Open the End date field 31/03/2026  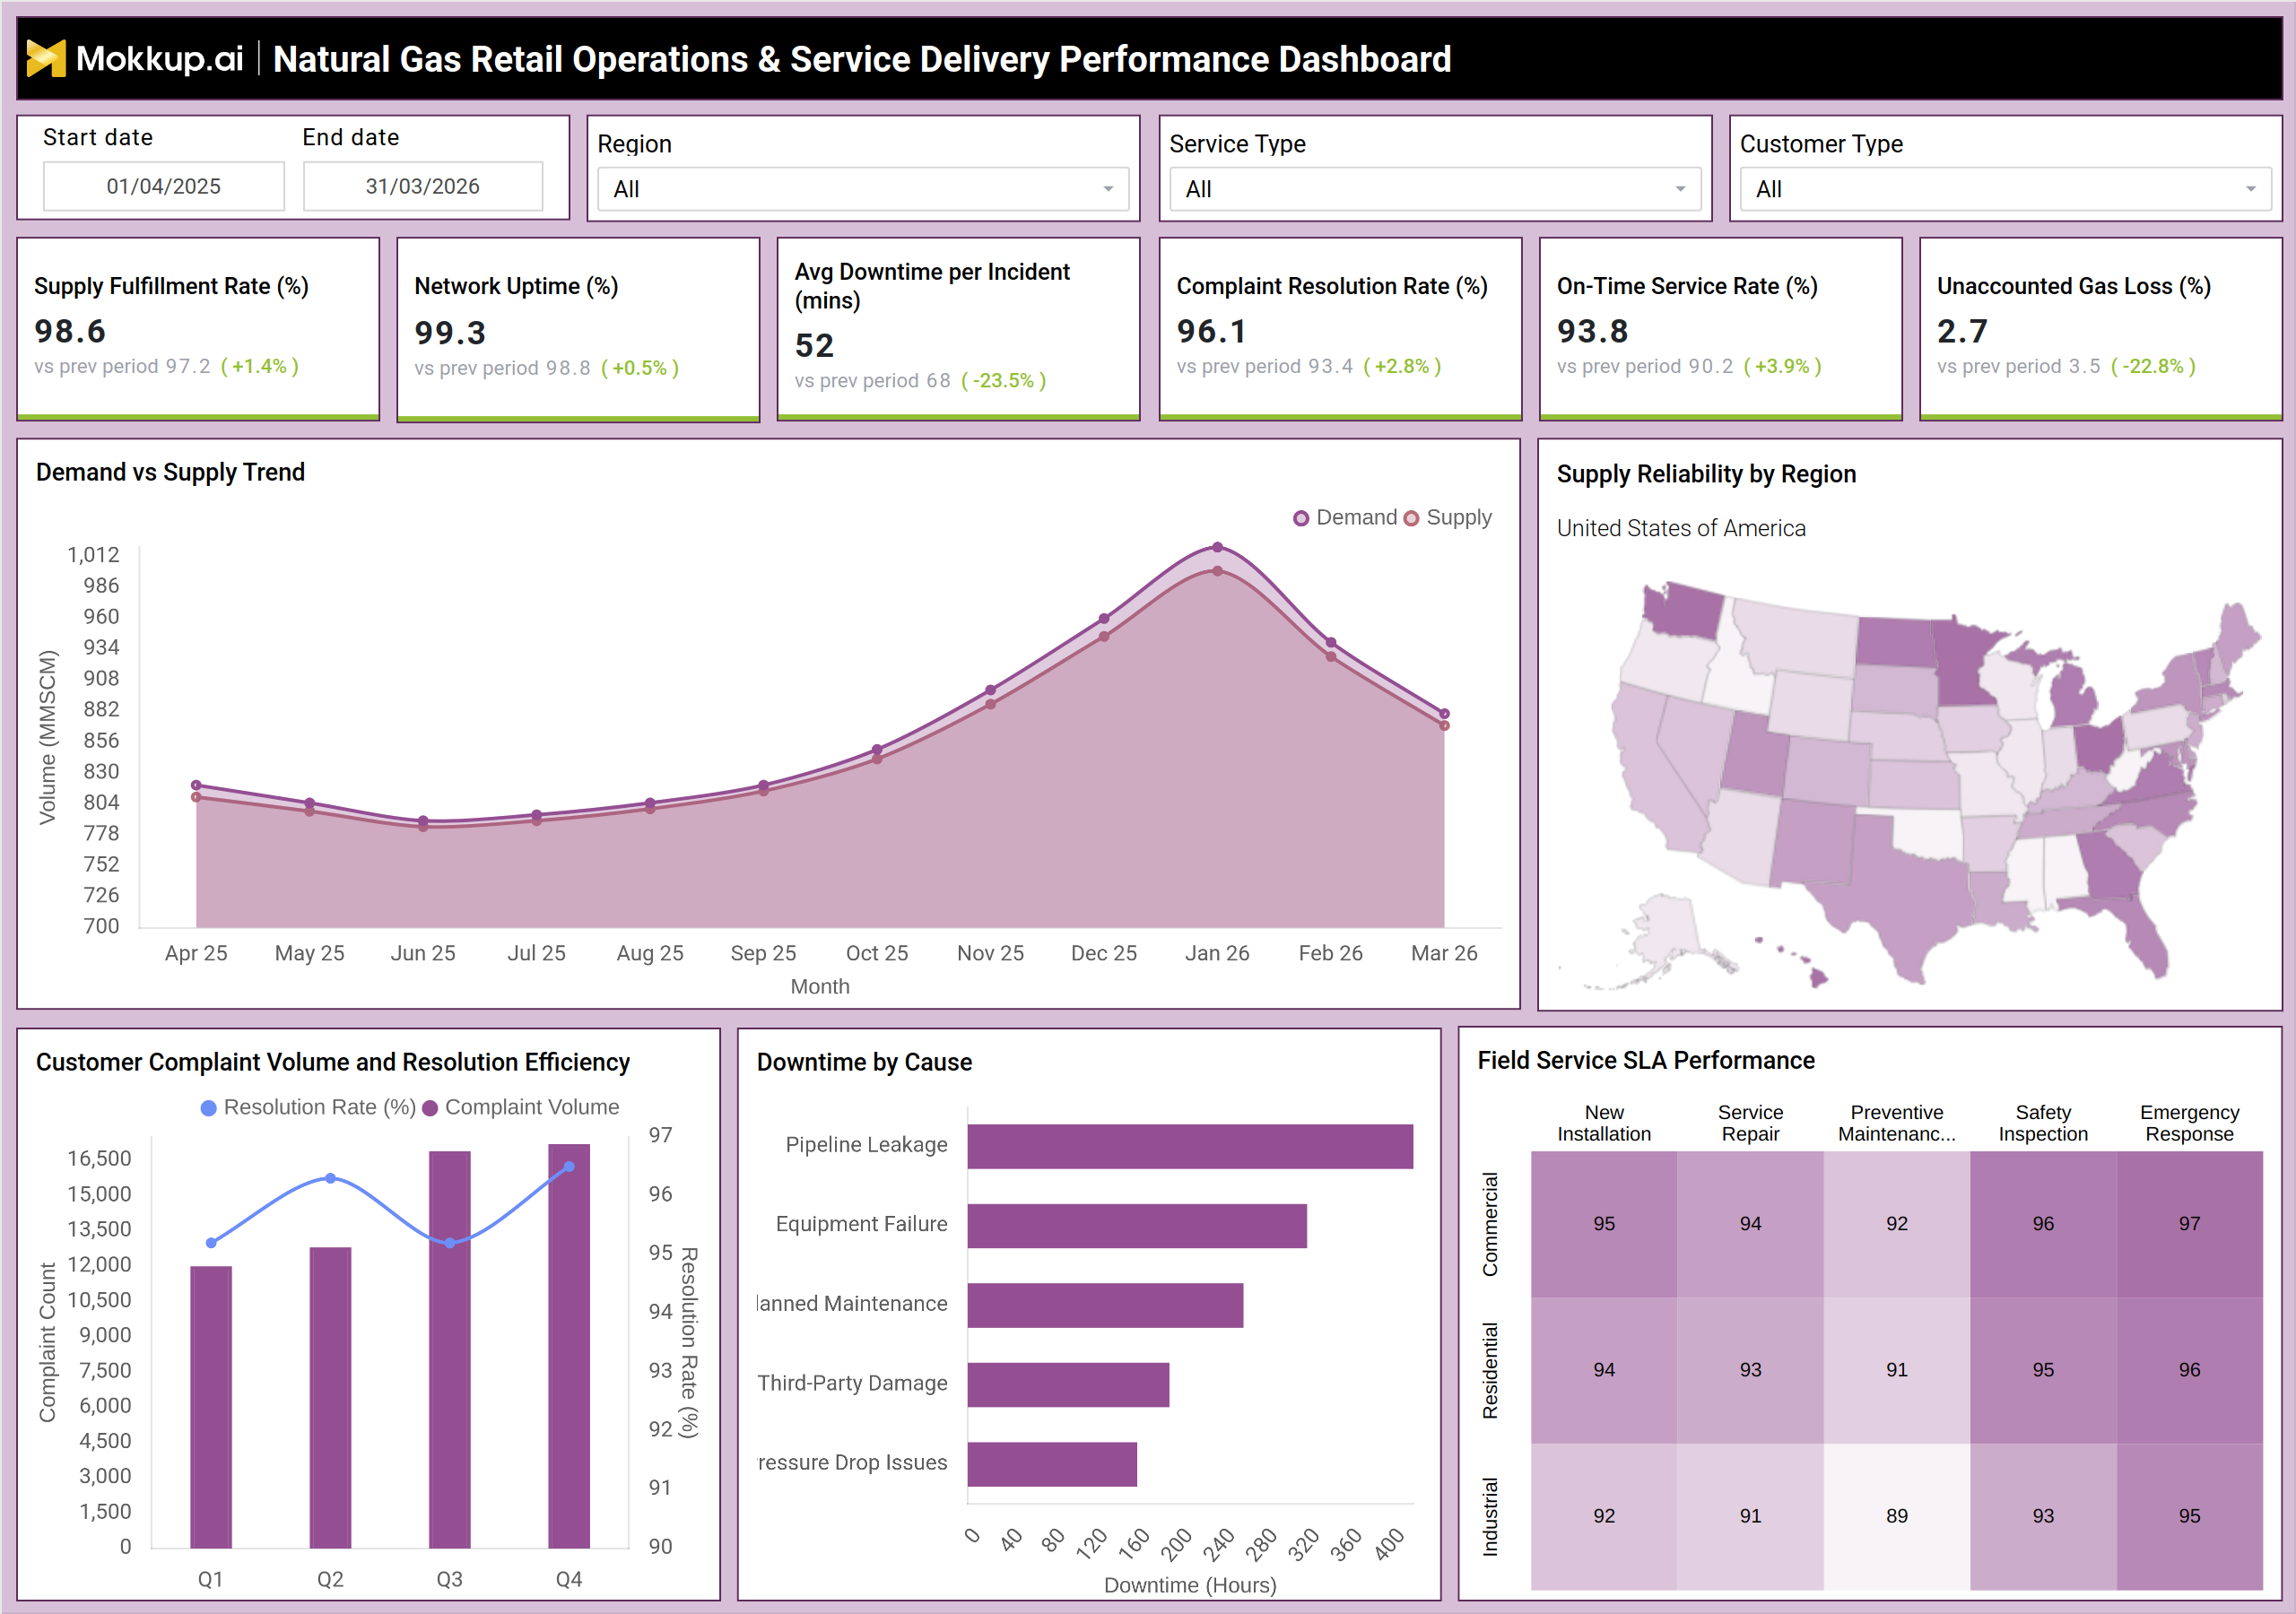[423, 186]
